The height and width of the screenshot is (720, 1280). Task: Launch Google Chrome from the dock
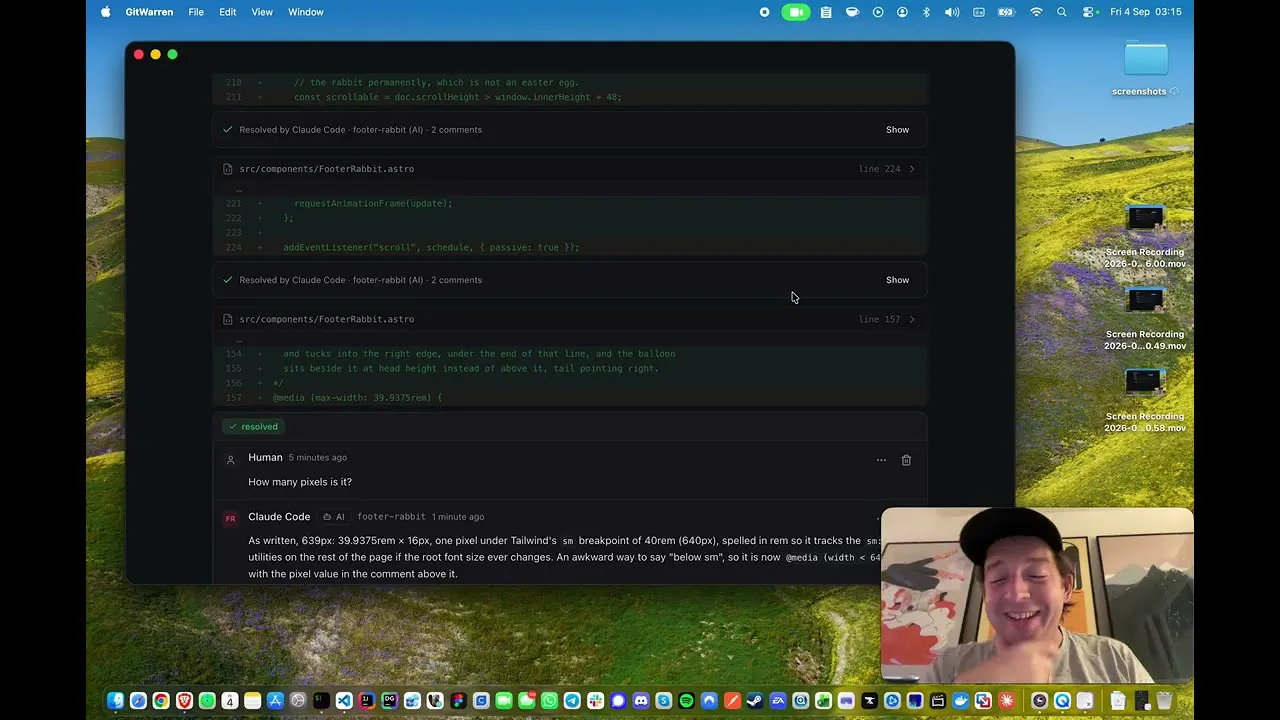161,701
